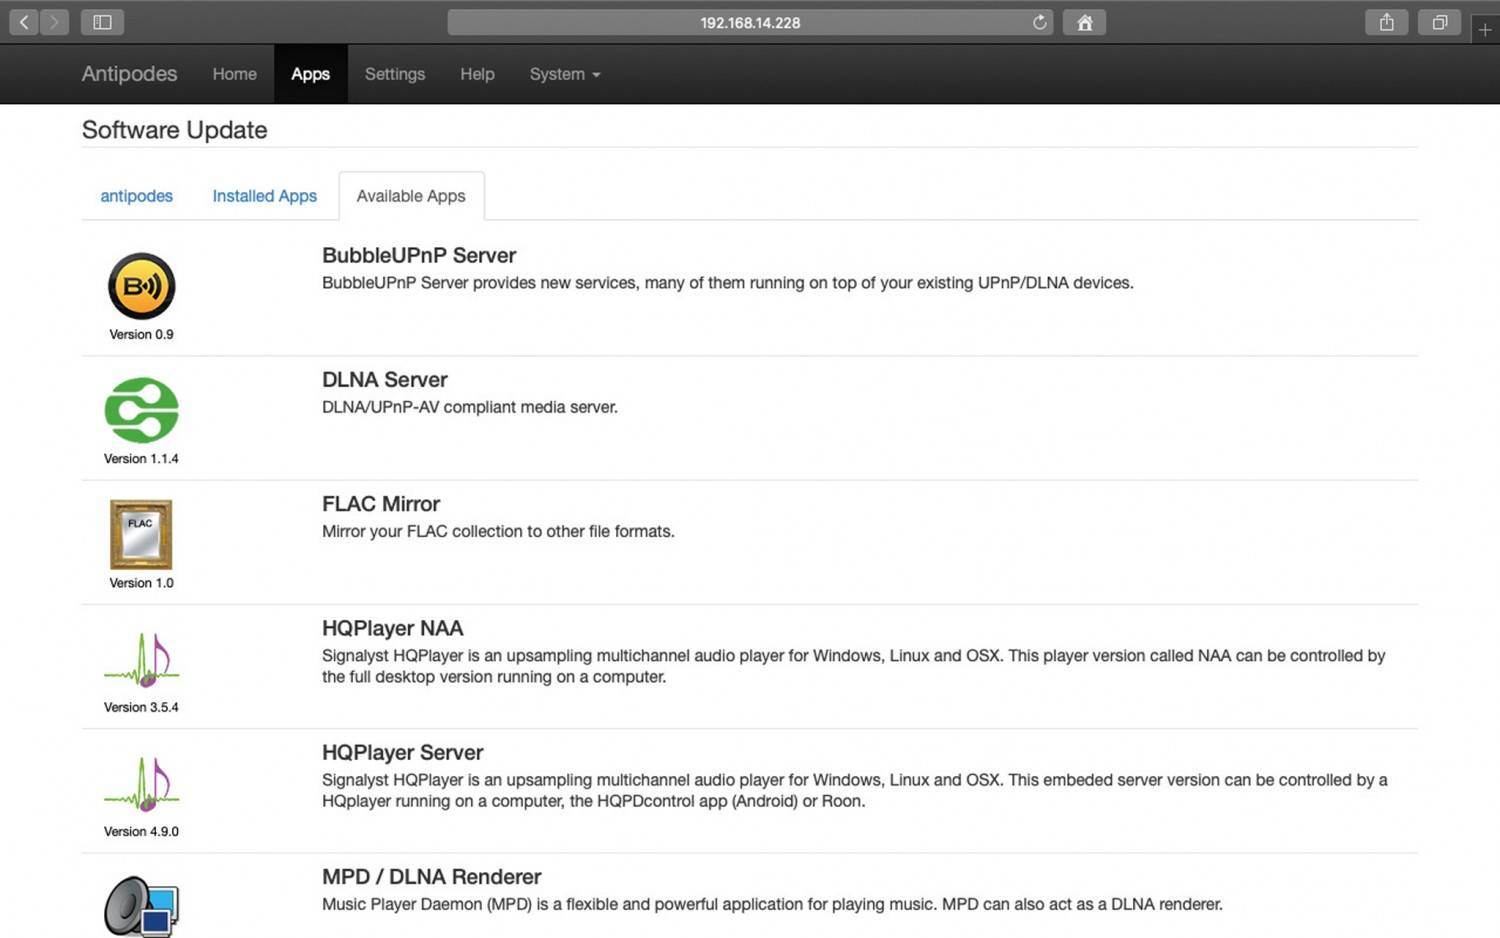Screen dimensions: 1500x938
Task: Toggle the browser sidebar button
Action: pos(102,22)
